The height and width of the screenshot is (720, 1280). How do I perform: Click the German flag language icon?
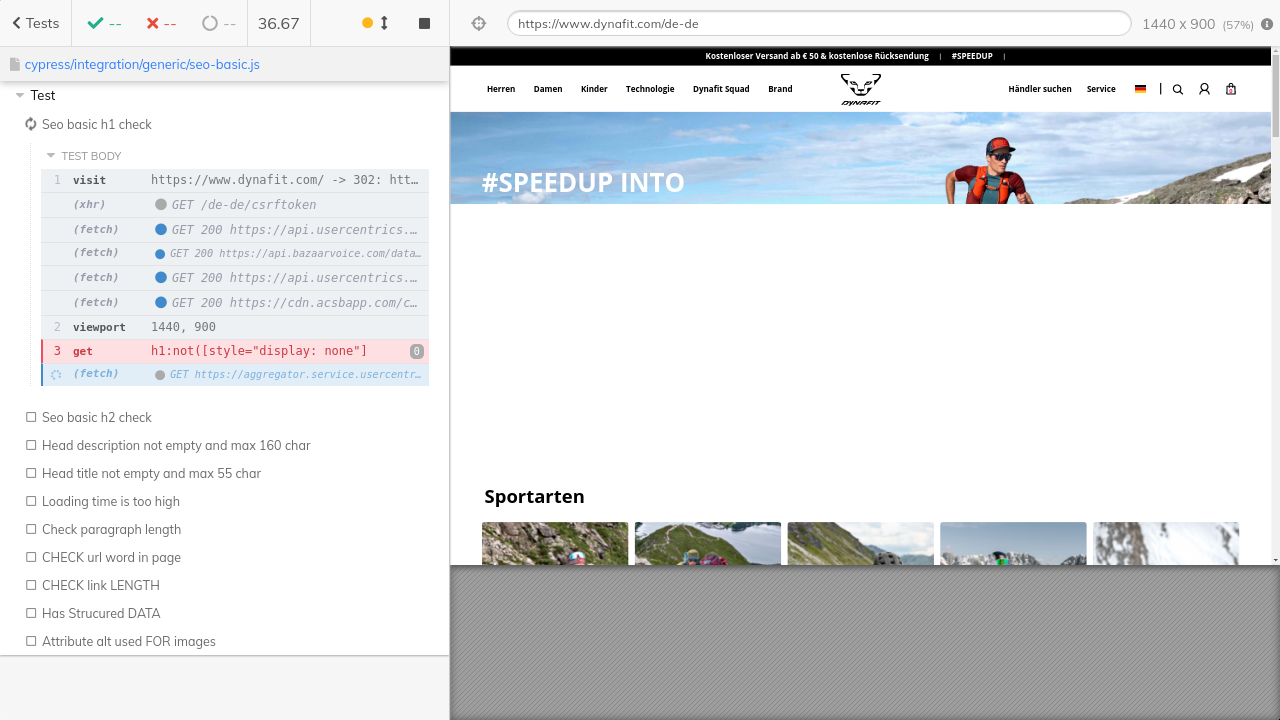tap(1140, 89)
